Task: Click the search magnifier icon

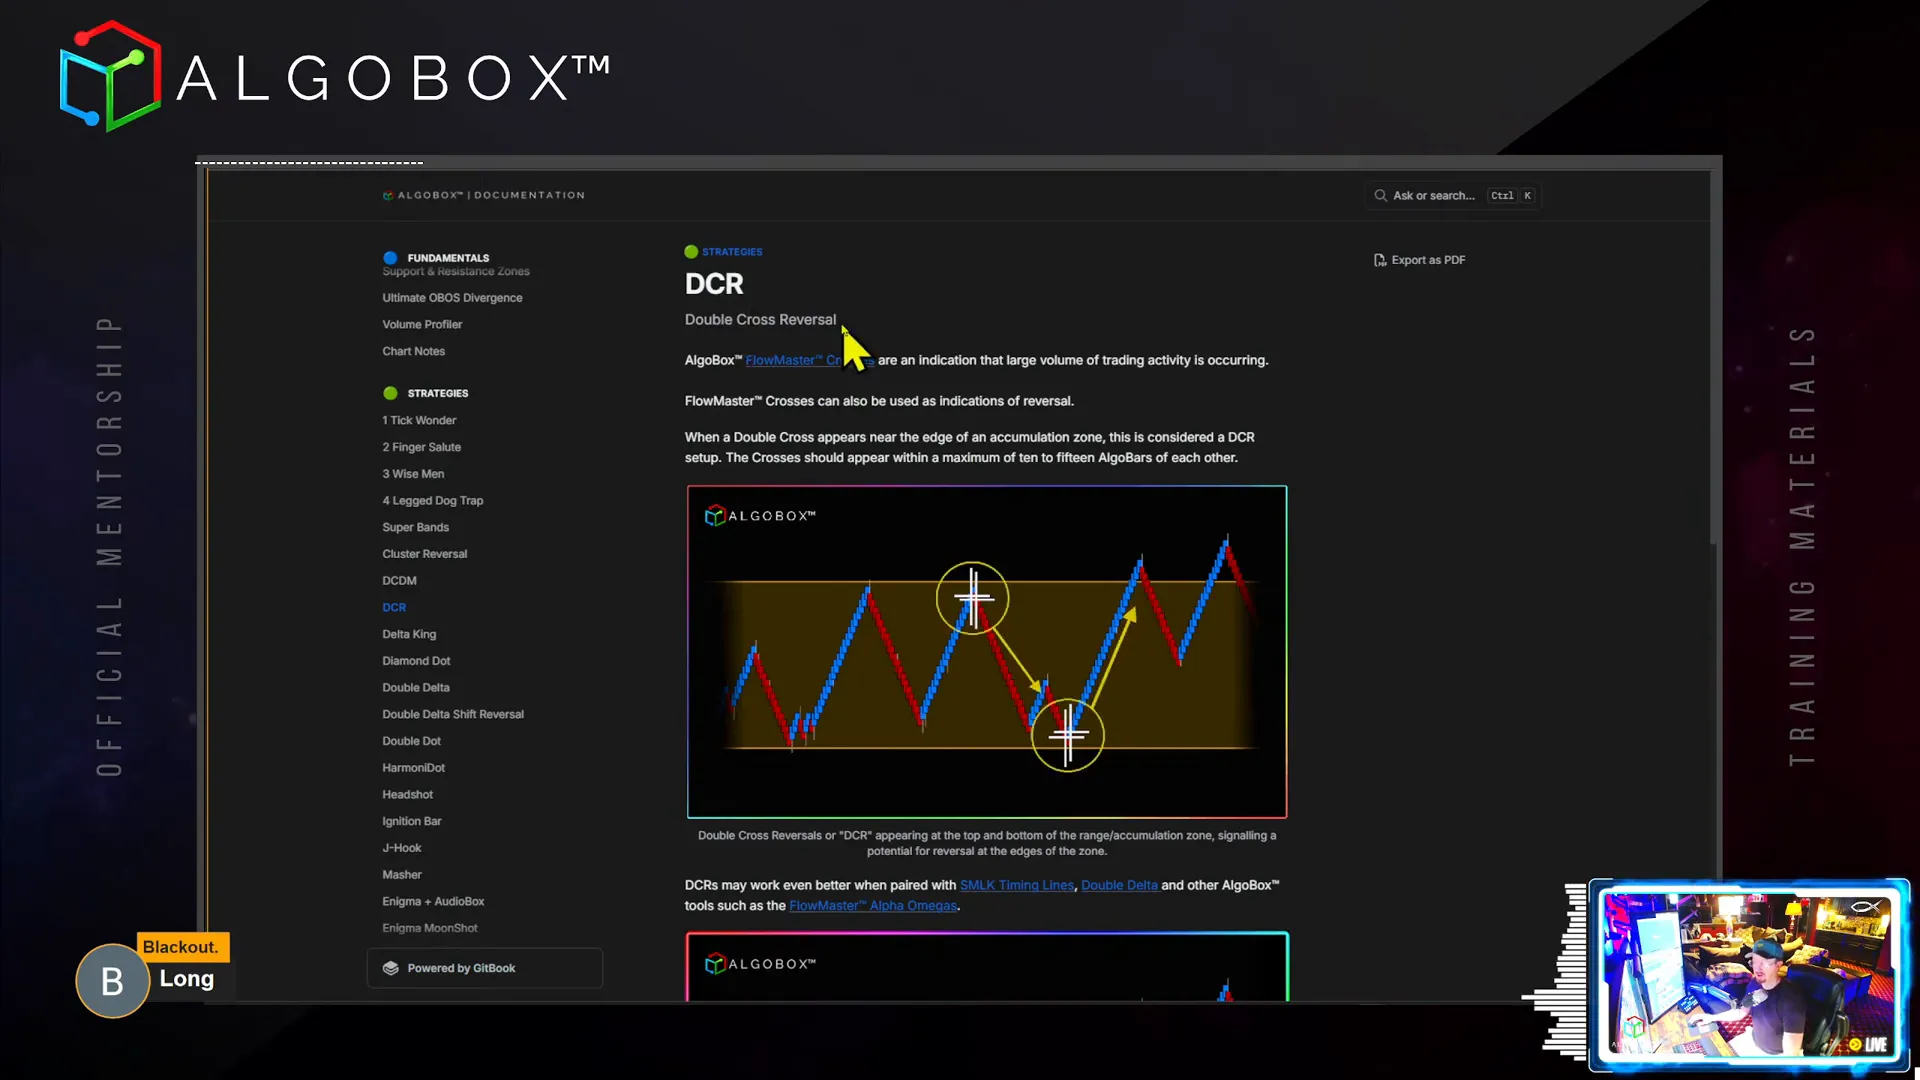Action: coord(1380,196)
